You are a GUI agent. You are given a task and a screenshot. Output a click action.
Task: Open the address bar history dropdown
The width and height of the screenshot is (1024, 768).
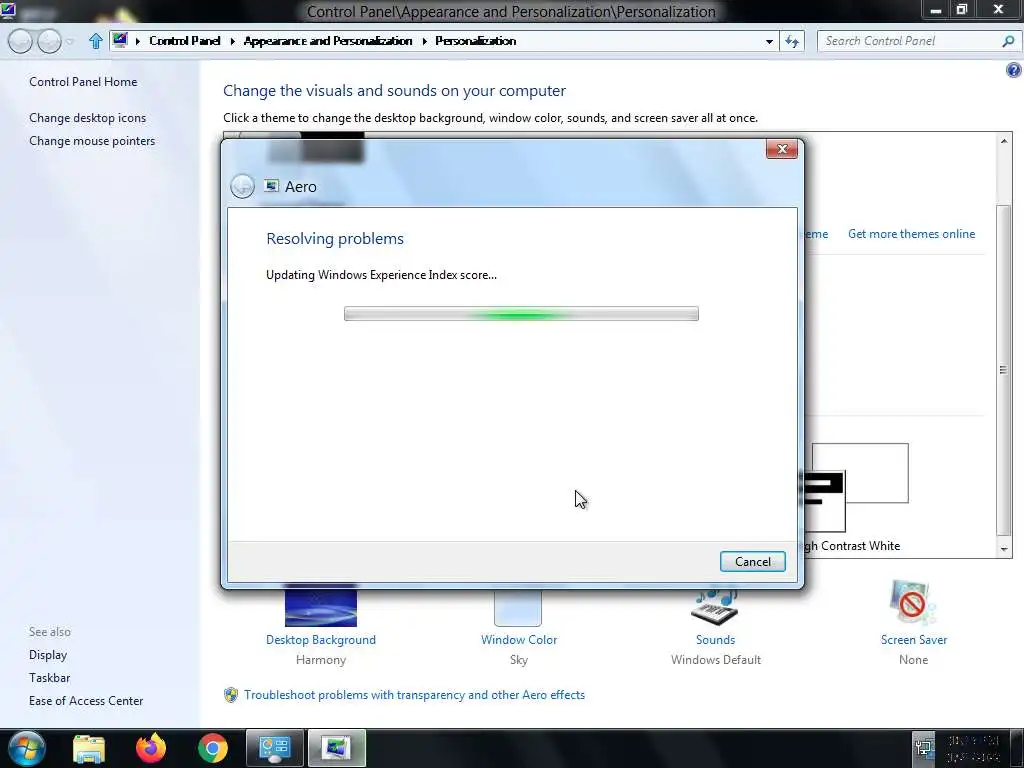[769, 41]
